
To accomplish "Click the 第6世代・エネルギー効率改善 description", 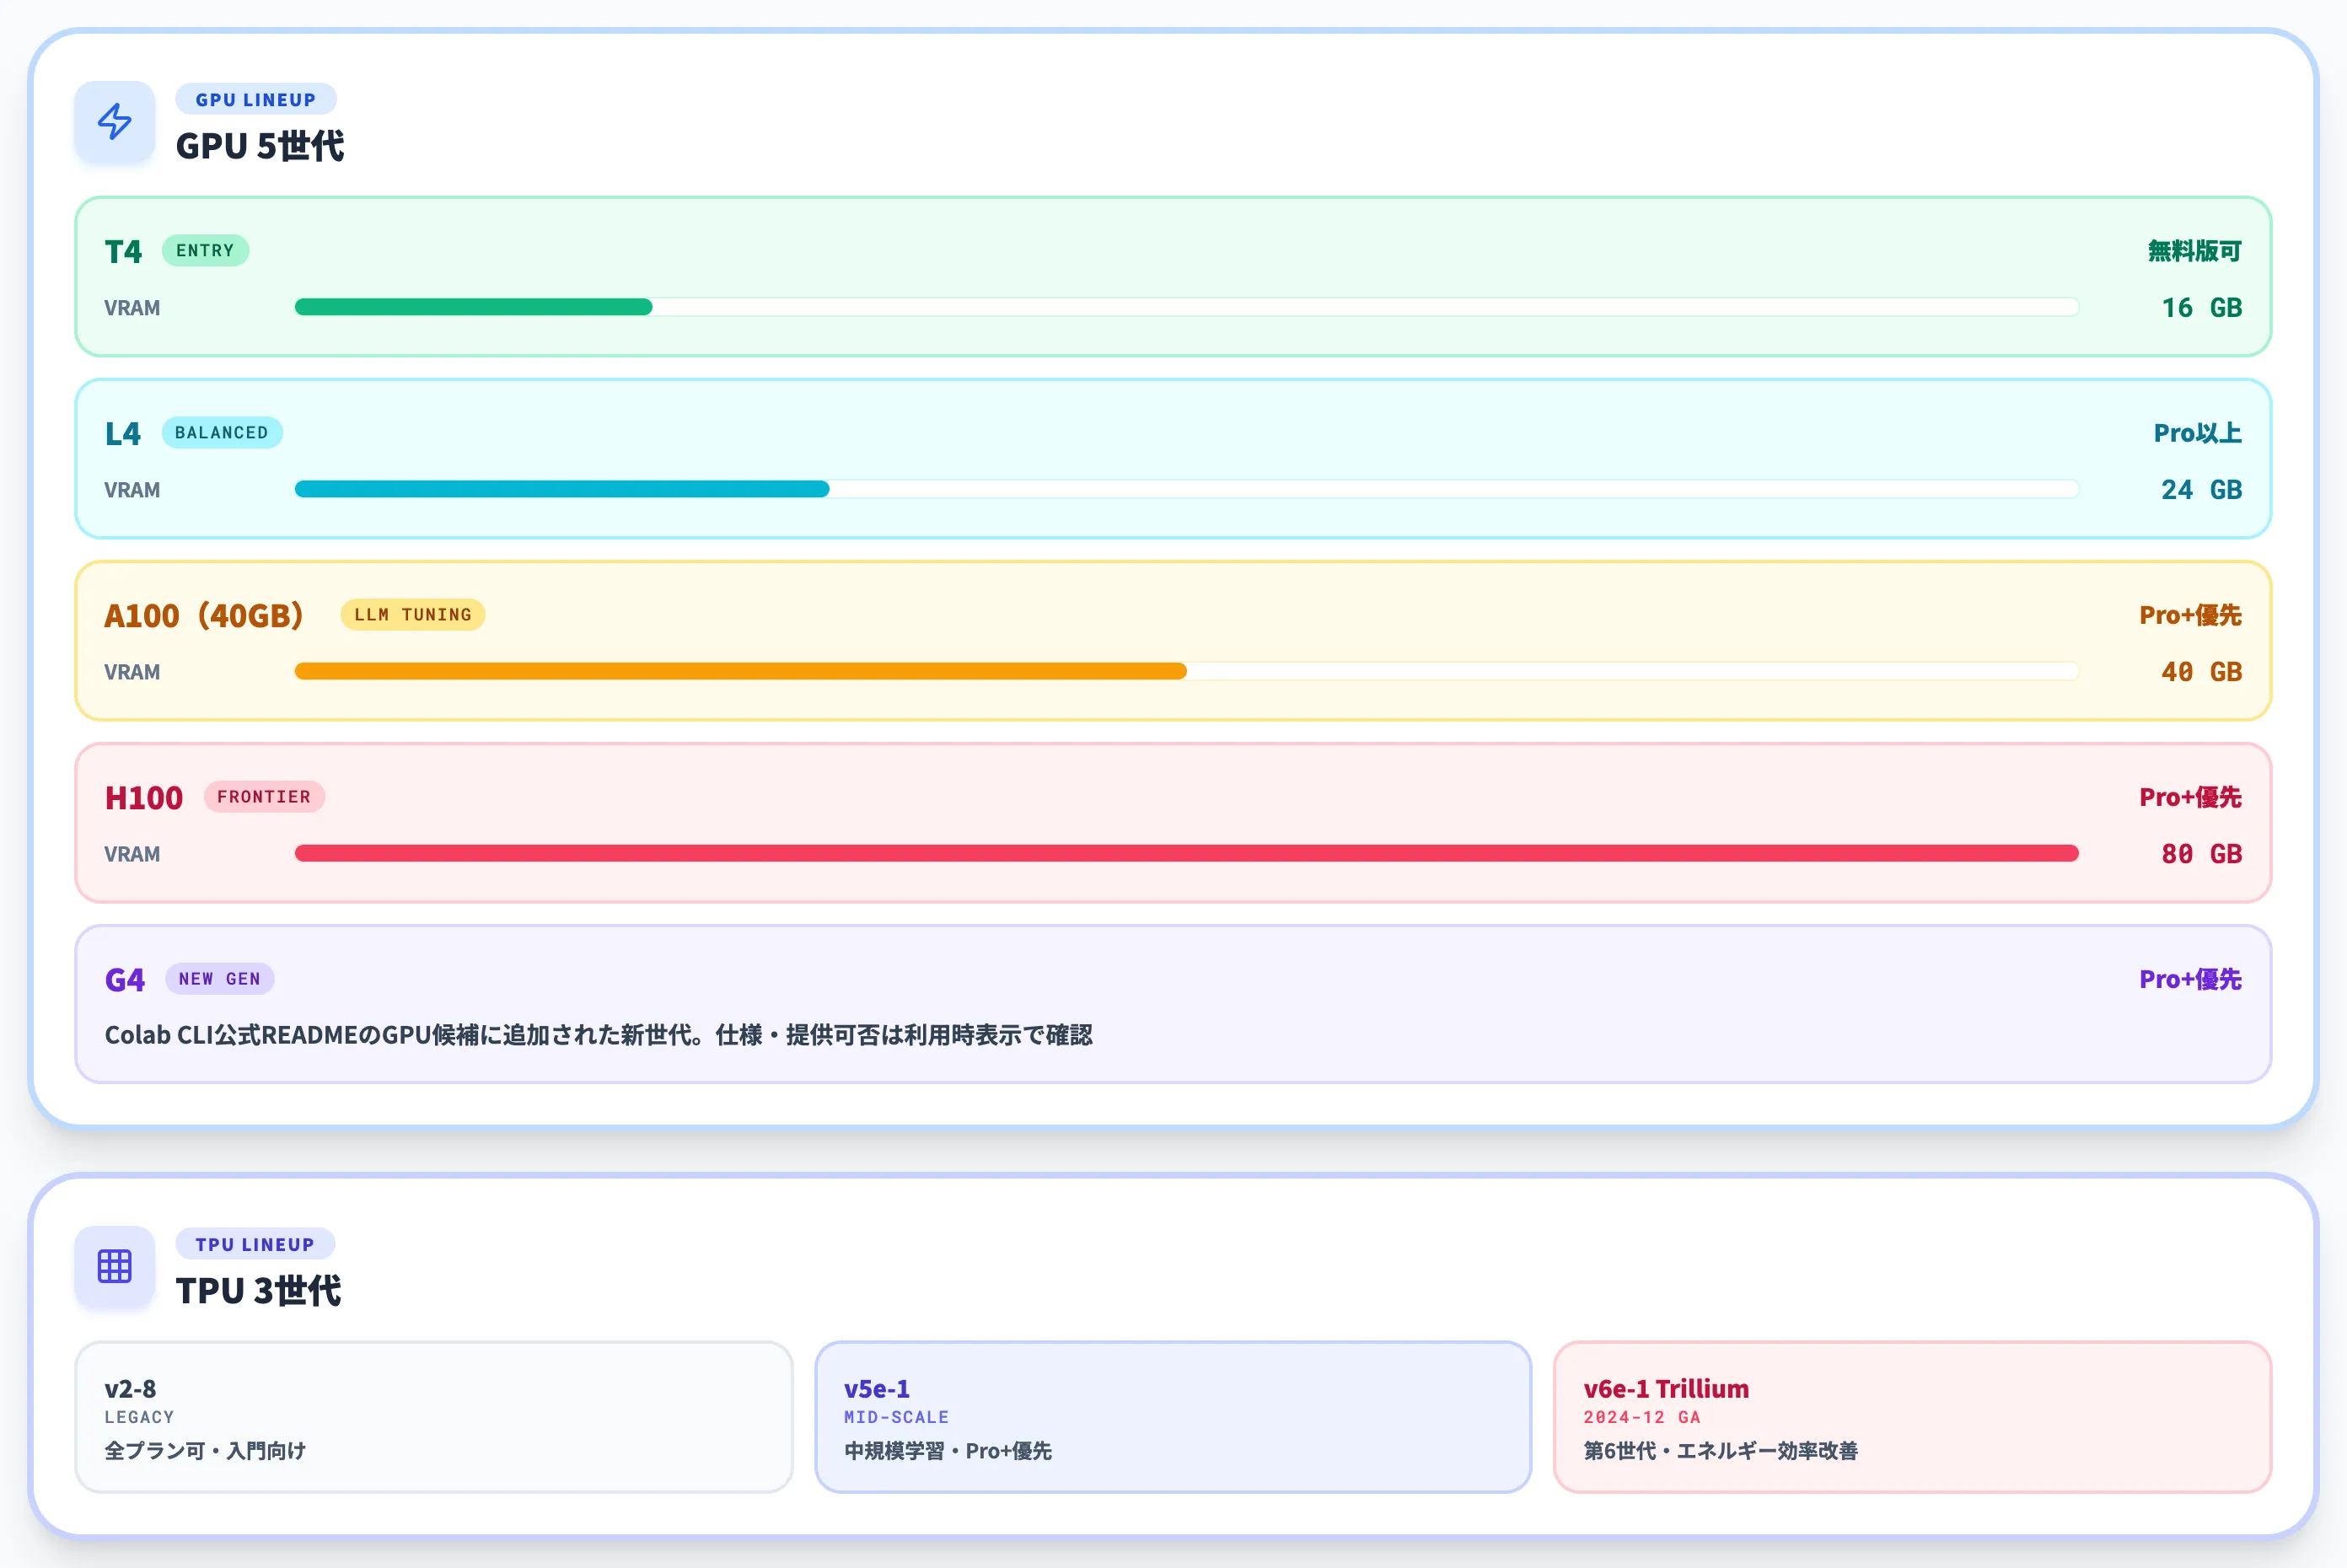I will 1721,1451.
